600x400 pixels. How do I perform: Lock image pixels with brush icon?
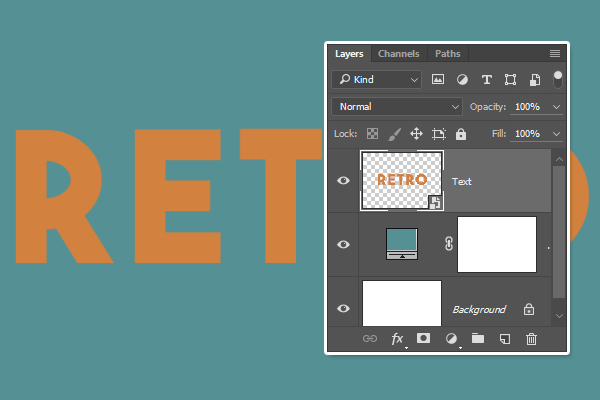(x=395, y=134)
